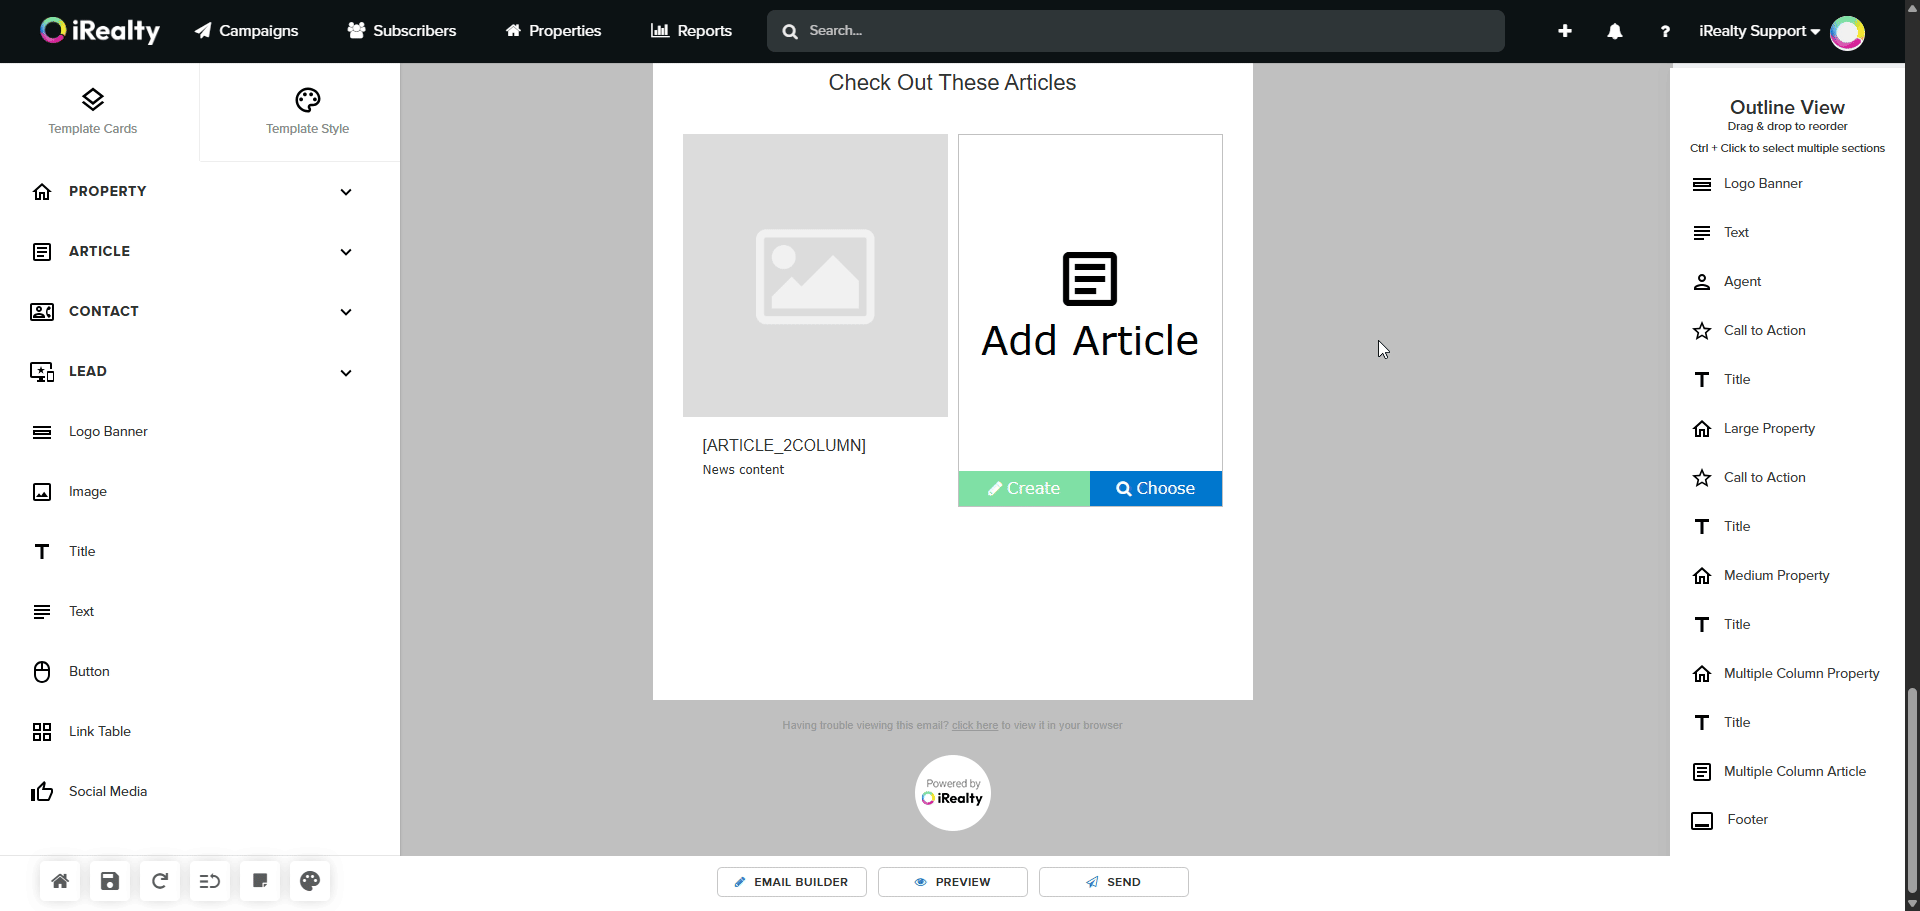The width and height of the screenshot is (1920, 911).
Task: Open the Subscribers menu
Action: point(402,31)
